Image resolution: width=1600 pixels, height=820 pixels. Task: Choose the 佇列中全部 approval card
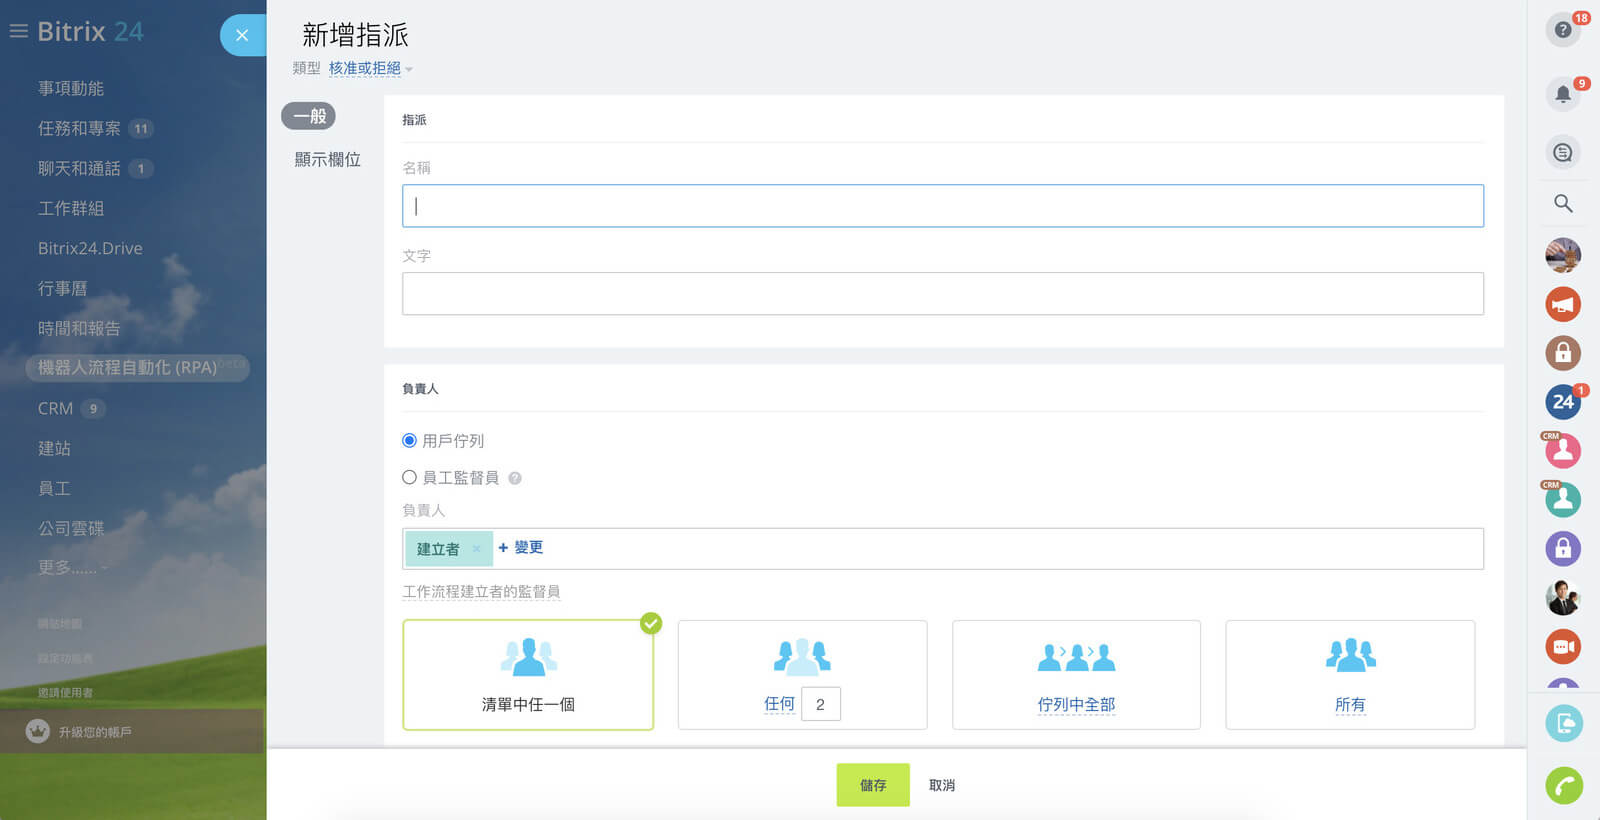point(1076,675)
